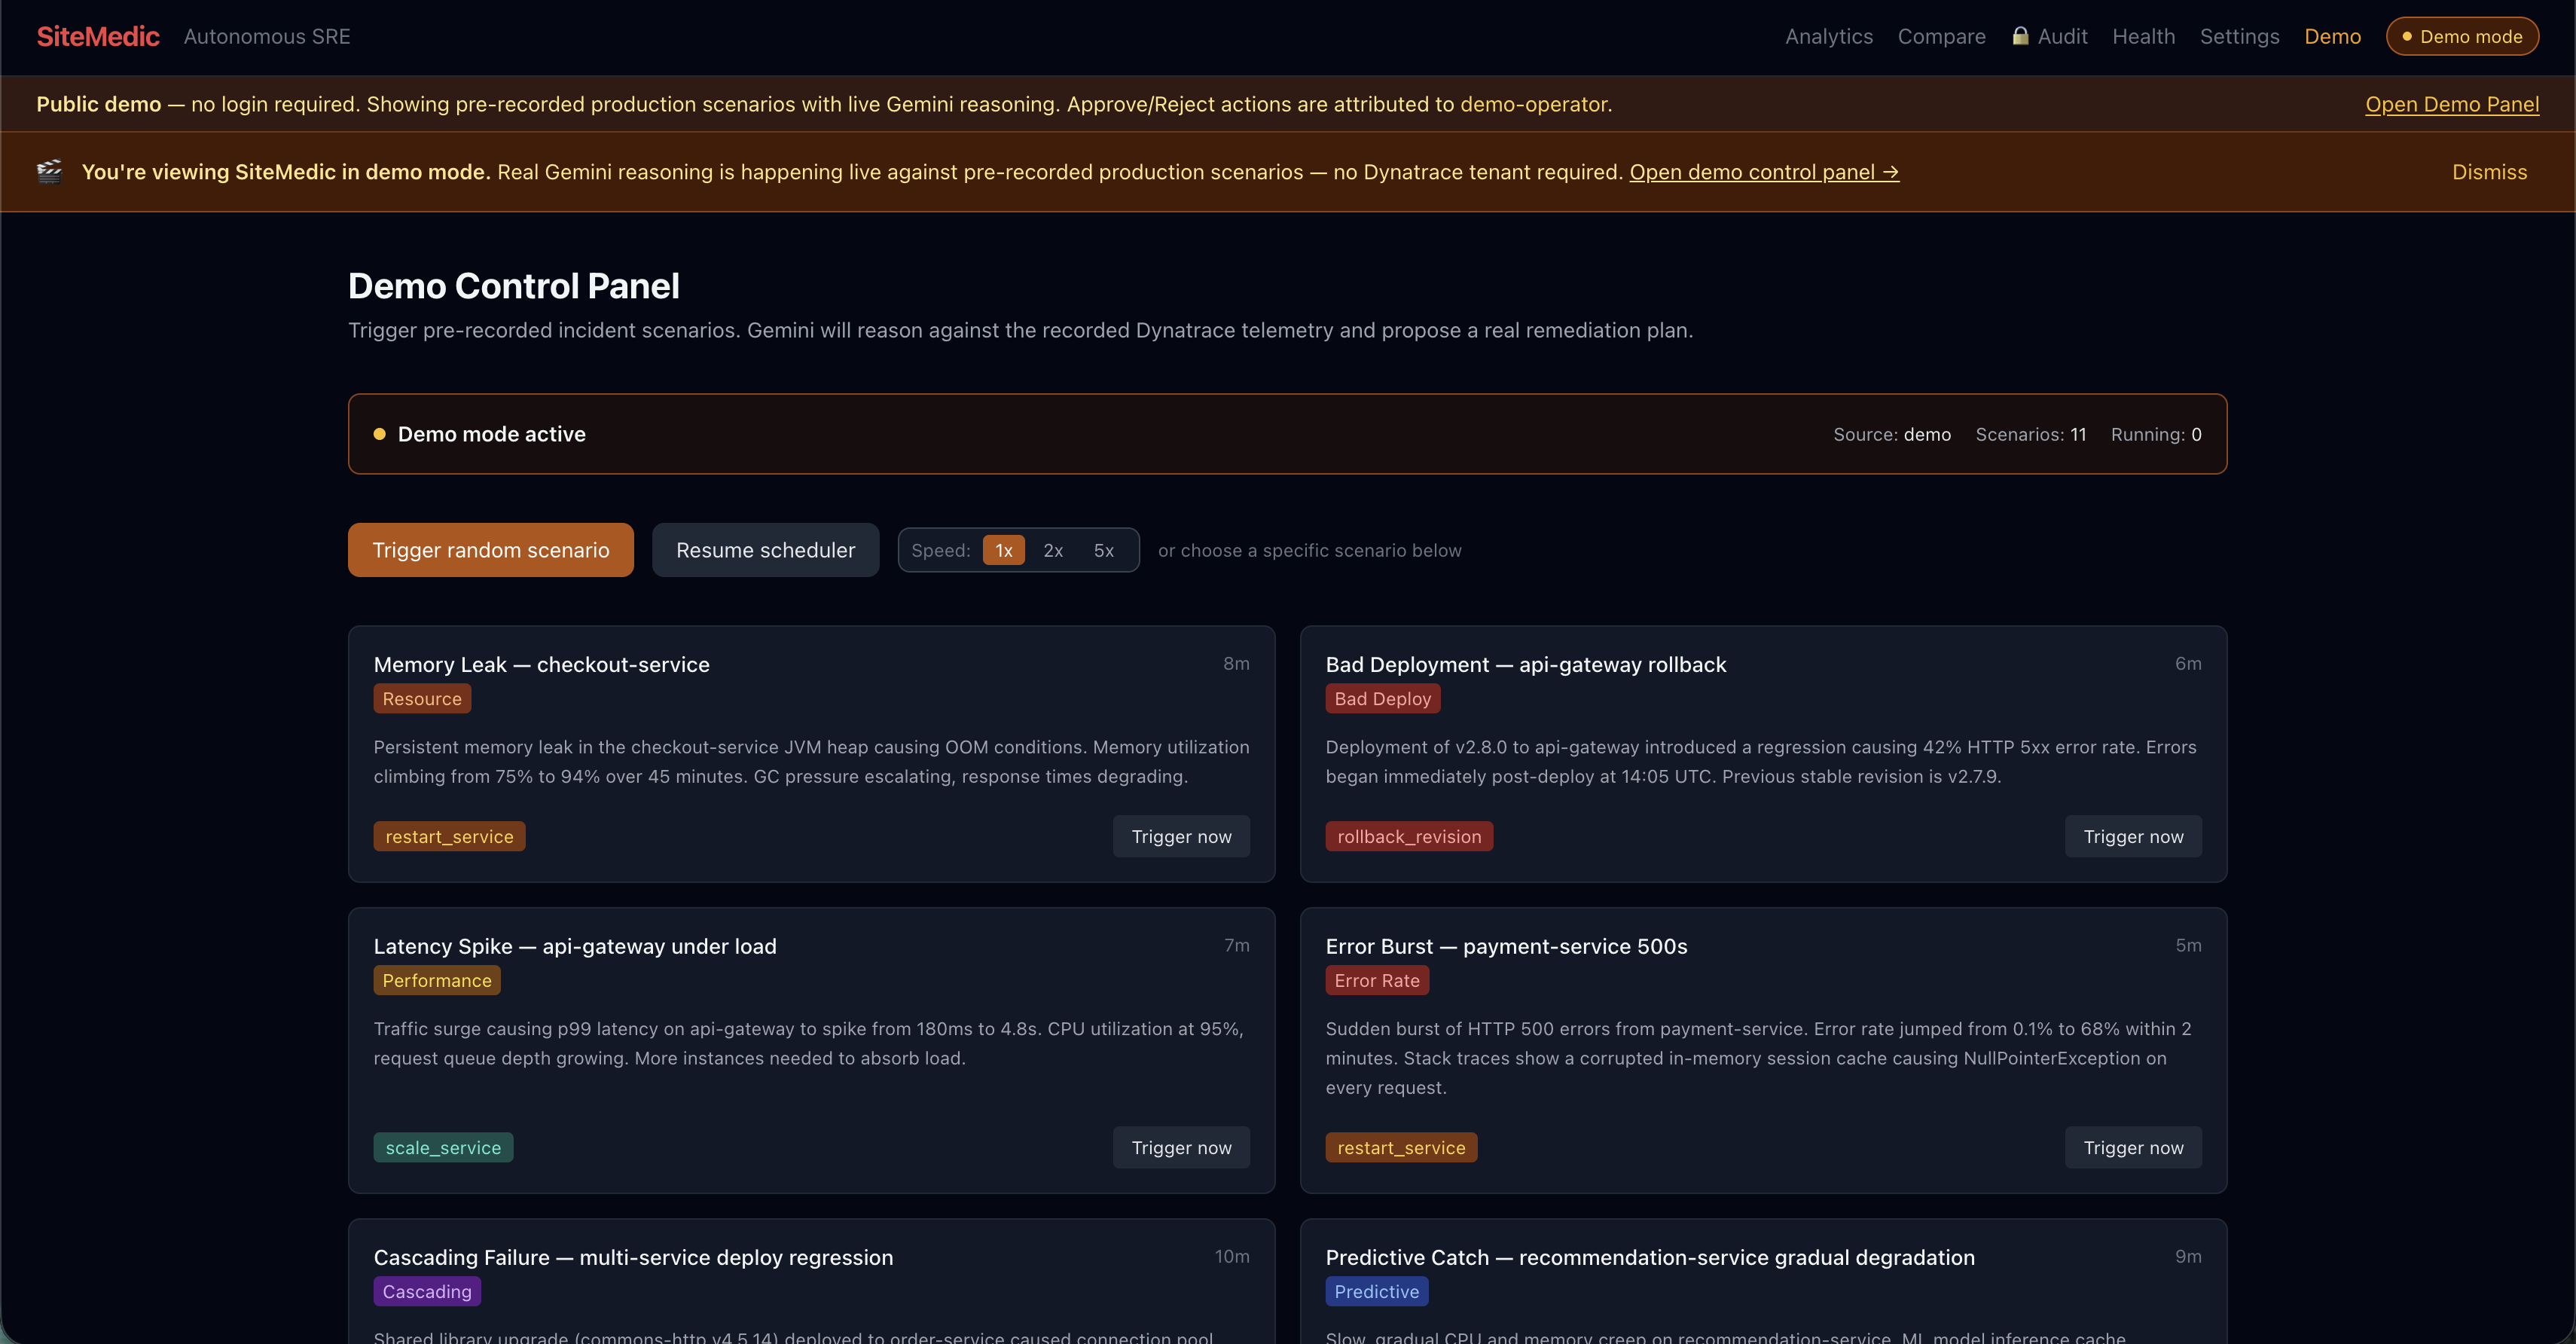Open the 'Open Demo Panel' link

click(x=2452, y=104)
